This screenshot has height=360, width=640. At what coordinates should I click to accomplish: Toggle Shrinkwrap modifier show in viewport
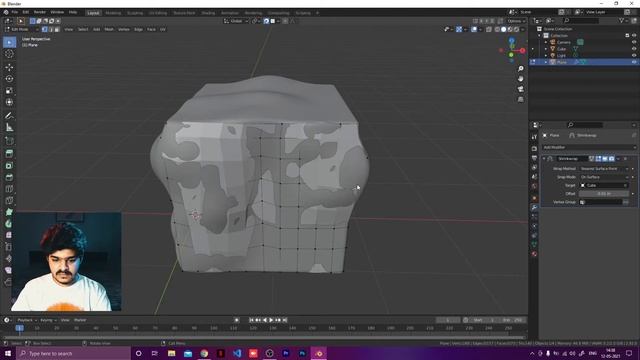(x=605, y=158)
